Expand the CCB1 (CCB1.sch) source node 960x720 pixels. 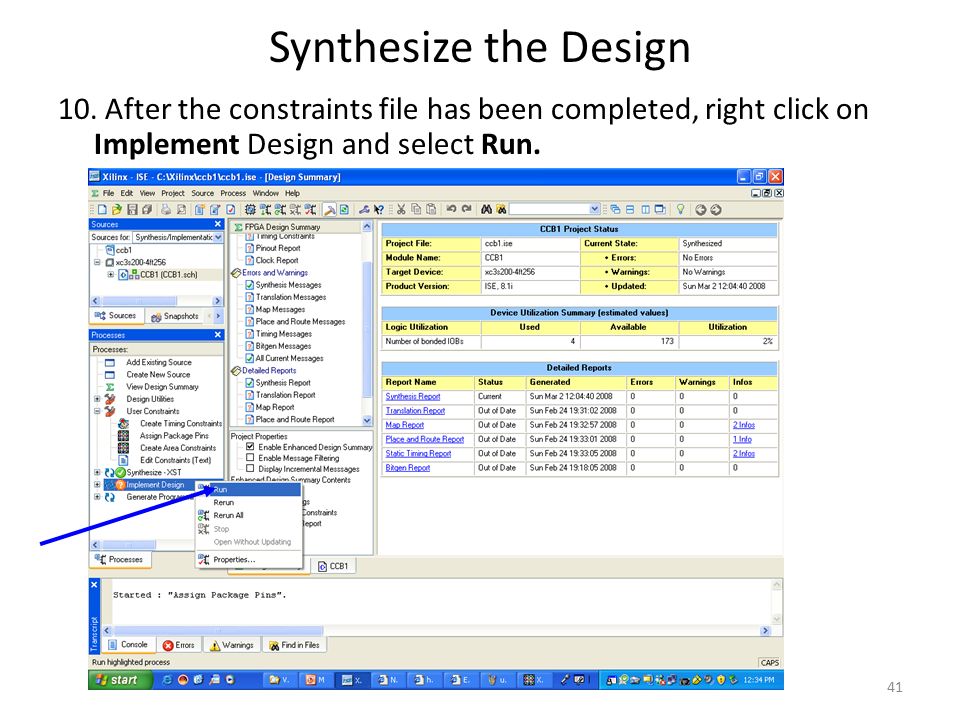click(x=110, y=275)
